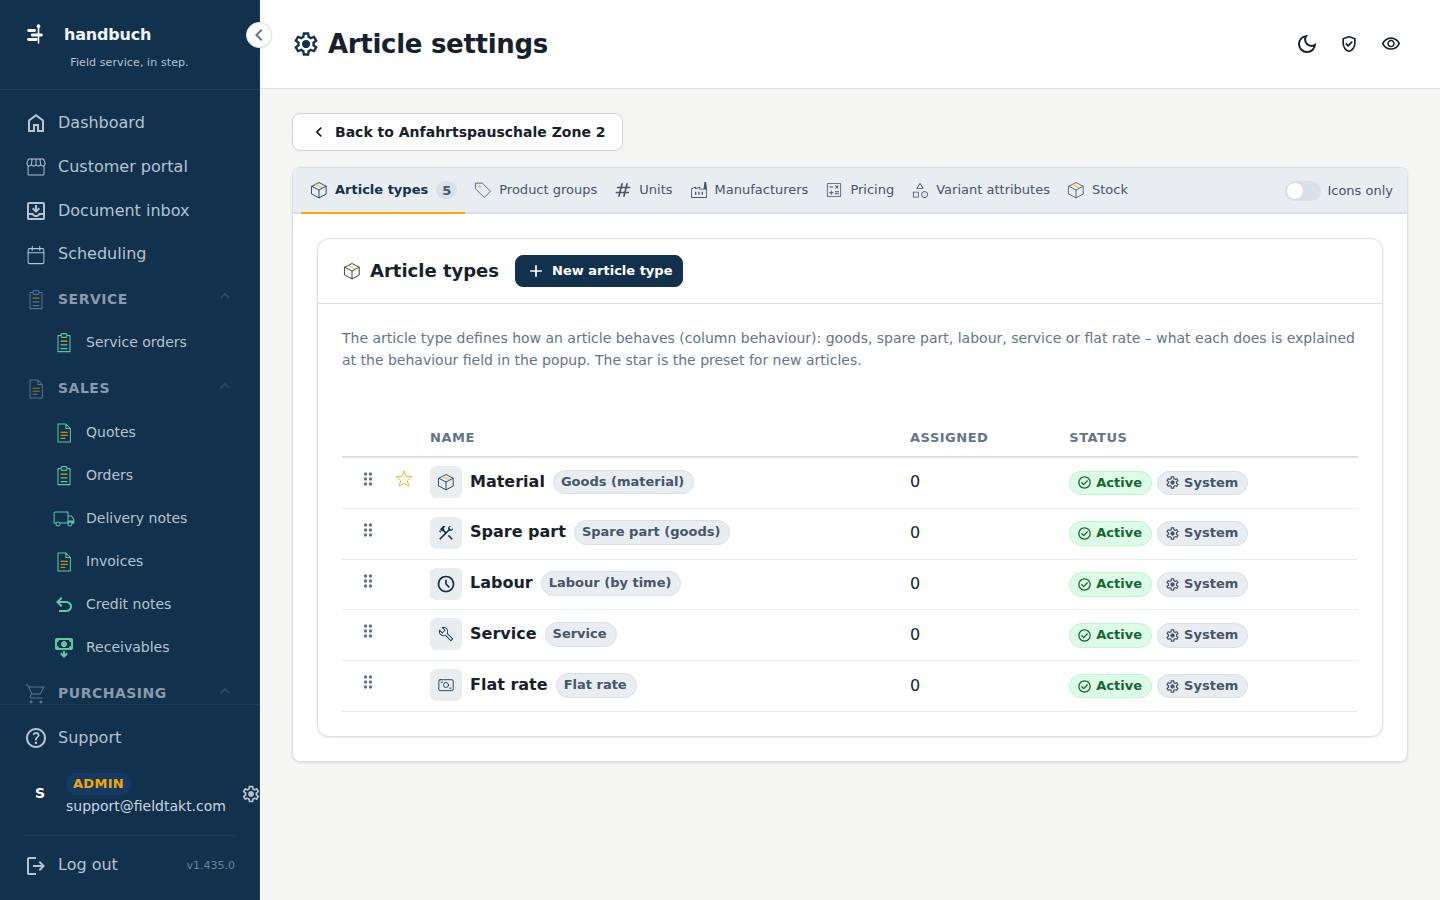
Task: Switch to Units tab
Action: click(x=644, y=190)
